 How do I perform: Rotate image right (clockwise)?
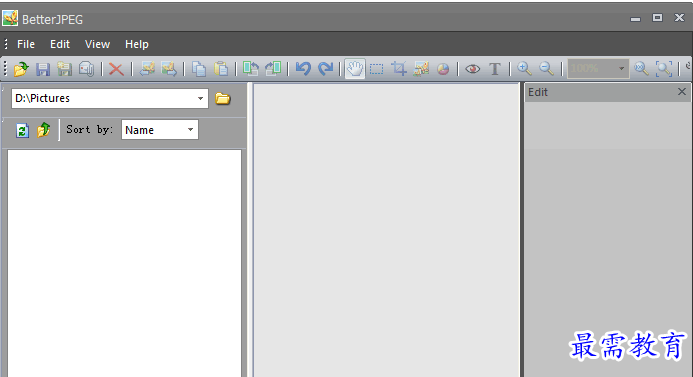(251, 69)
